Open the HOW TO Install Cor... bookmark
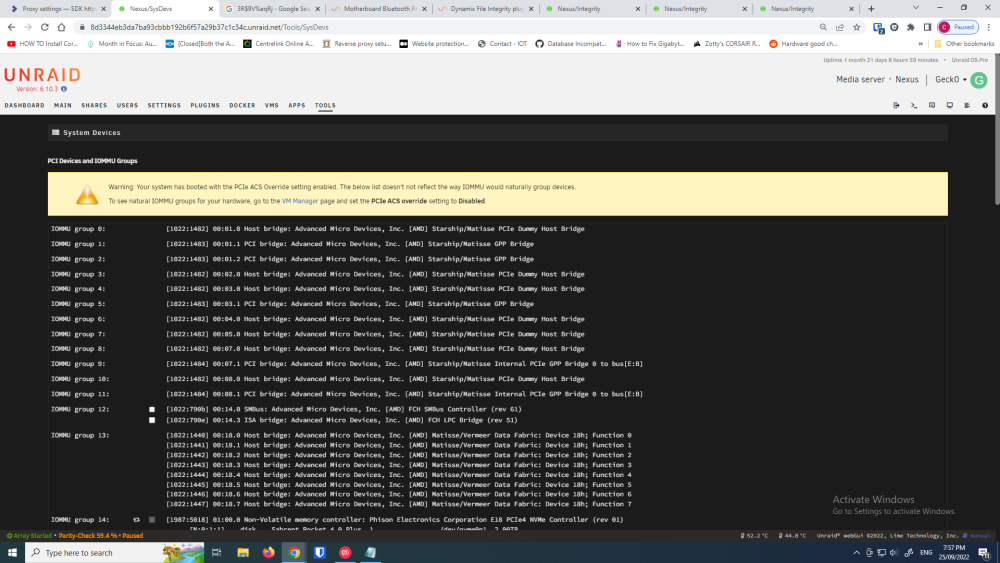The height and width of the screenshot is (563, 1000). [42, 44]
